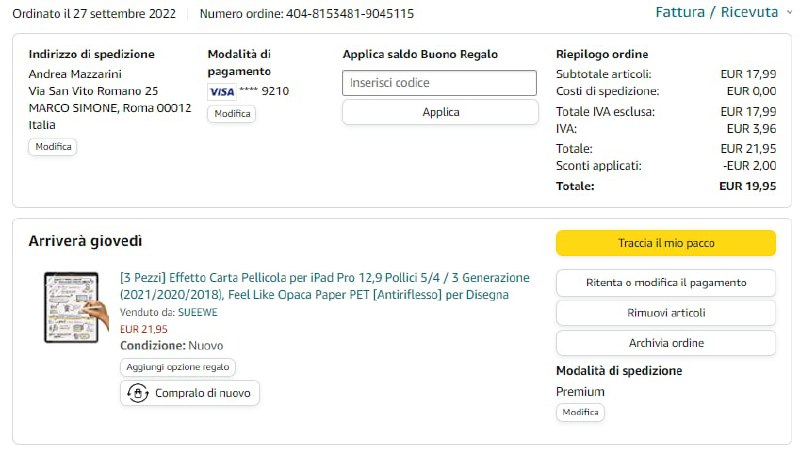Viewport: 800px width, 455px height.
Task: Expand the Fattura / Ricevuta chevron arrow
Action: (787, 12)
